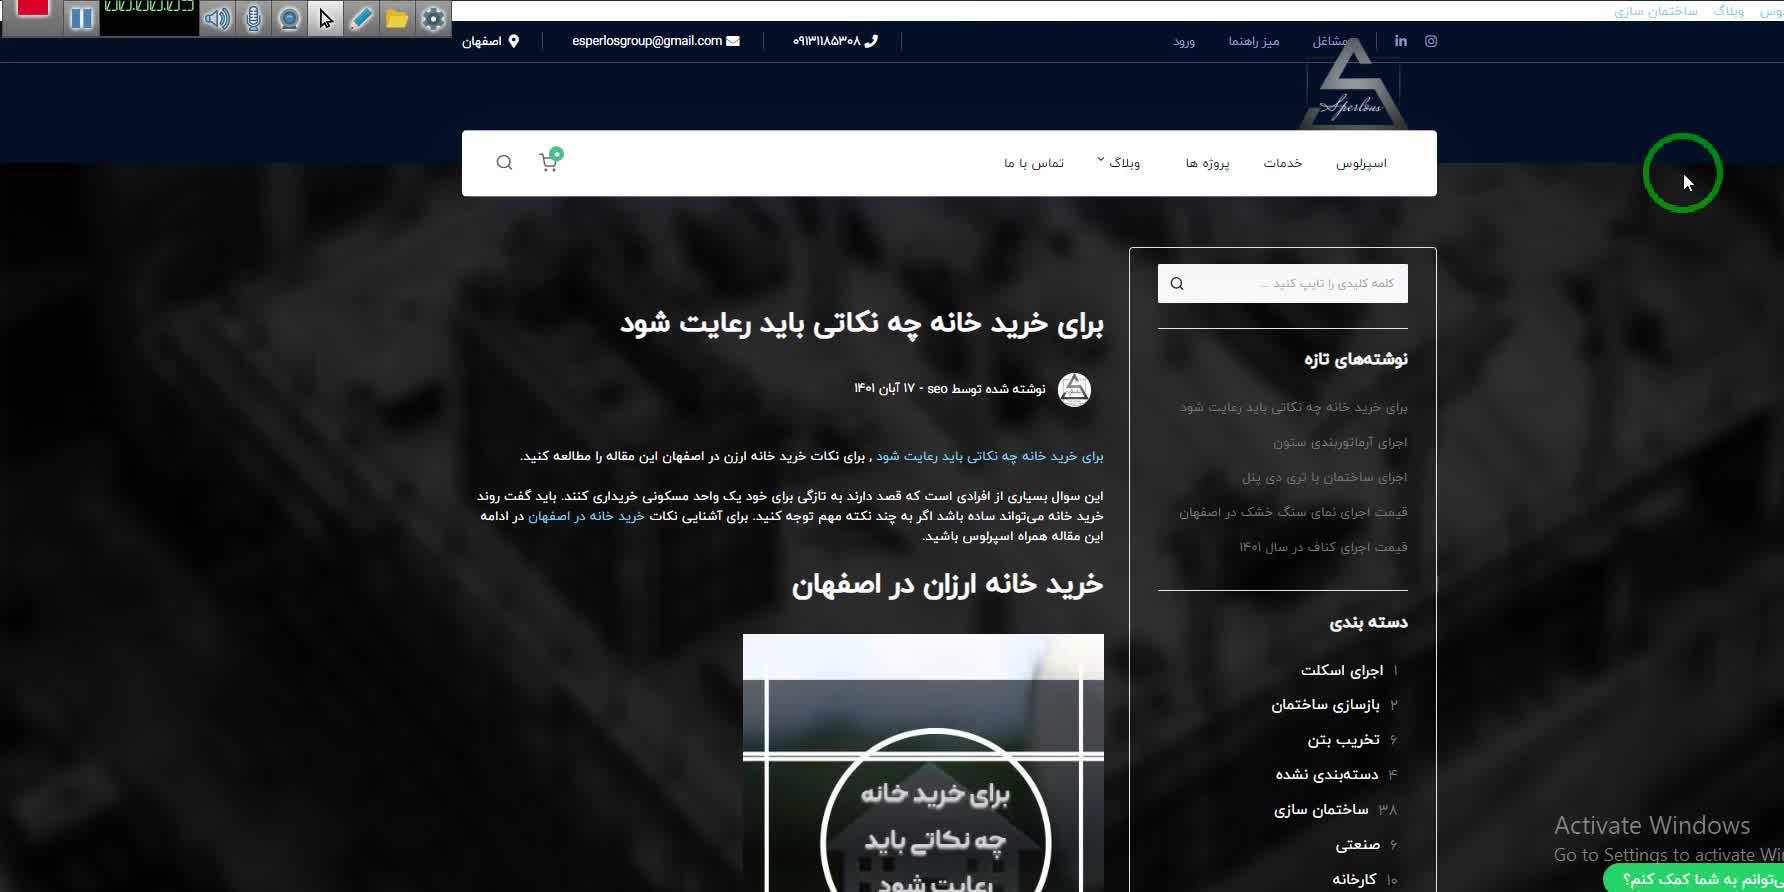Open the دسته‌بندی نشده category
Screen dimensions: 1784x892
(x=1327, y=775)
